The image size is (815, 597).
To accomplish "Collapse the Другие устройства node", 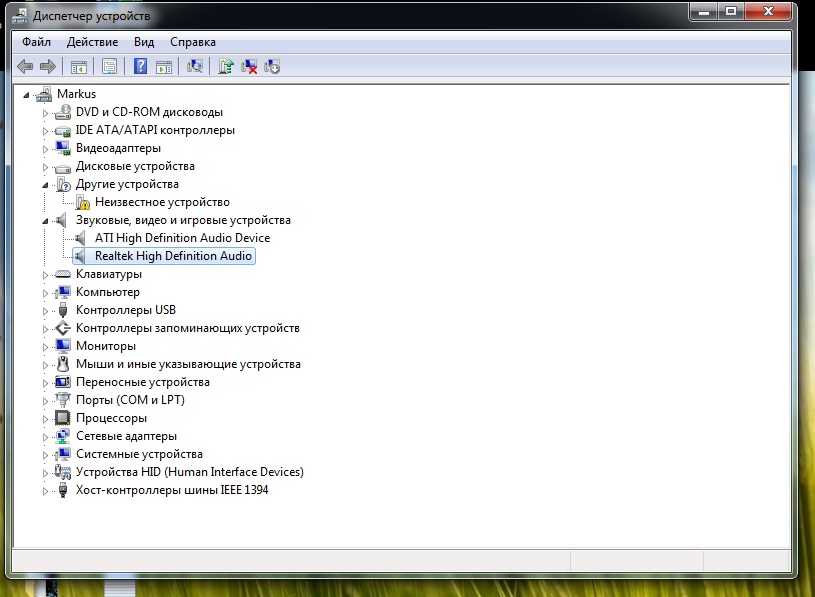I will point(45,184).
